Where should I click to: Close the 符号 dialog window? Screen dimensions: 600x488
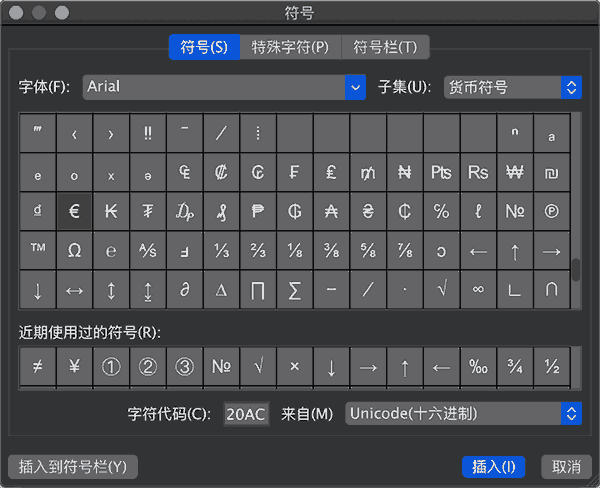[x=16, y=13]
